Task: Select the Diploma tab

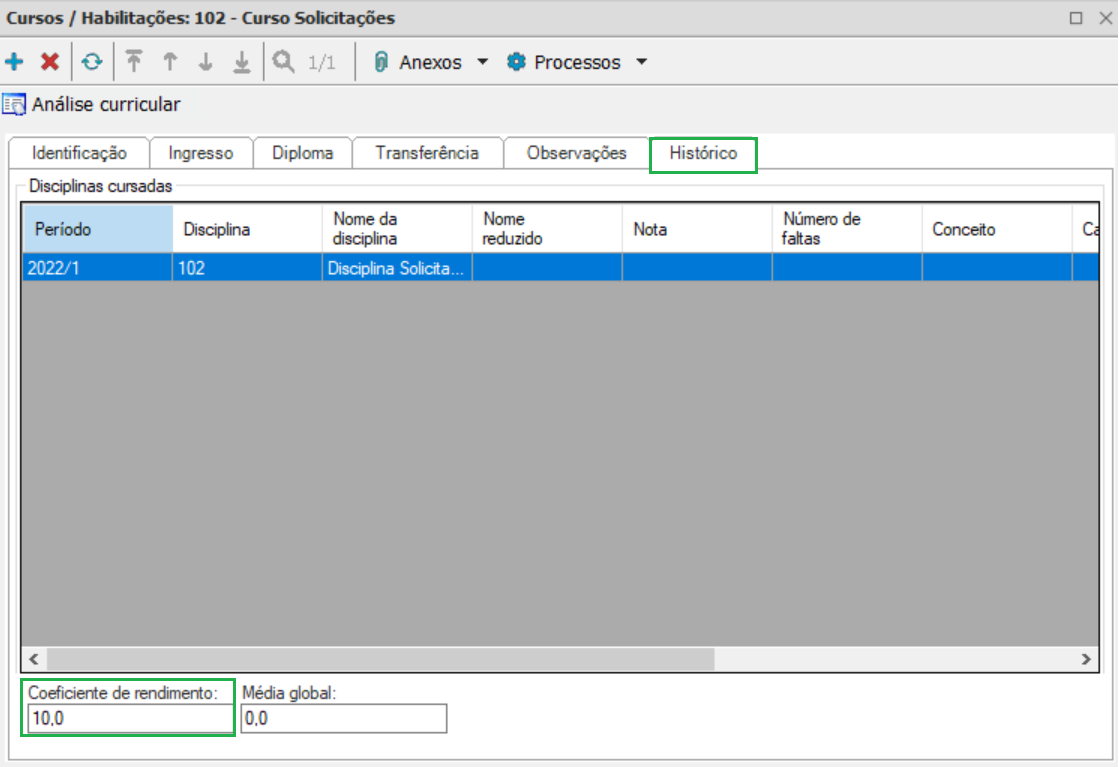Action: (x=302, y=153)
